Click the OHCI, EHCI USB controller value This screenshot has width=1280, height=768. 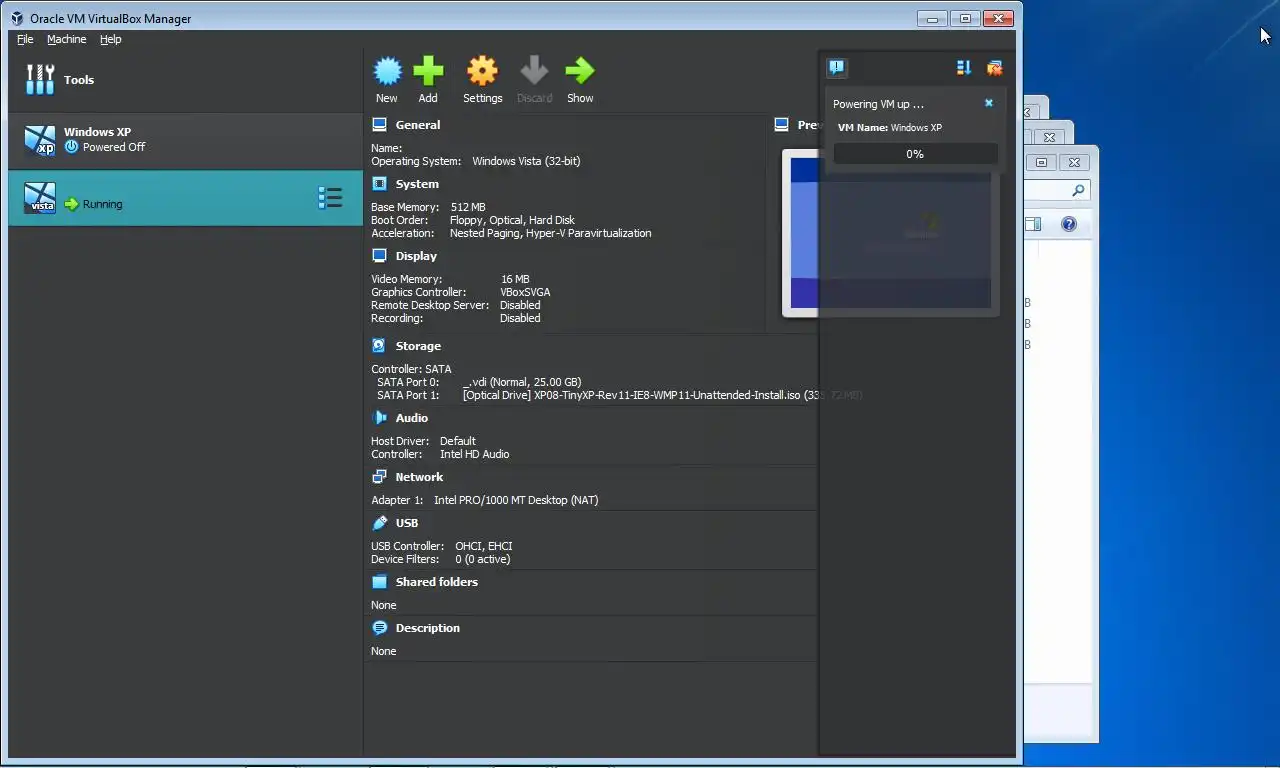[x=484, y=546]
